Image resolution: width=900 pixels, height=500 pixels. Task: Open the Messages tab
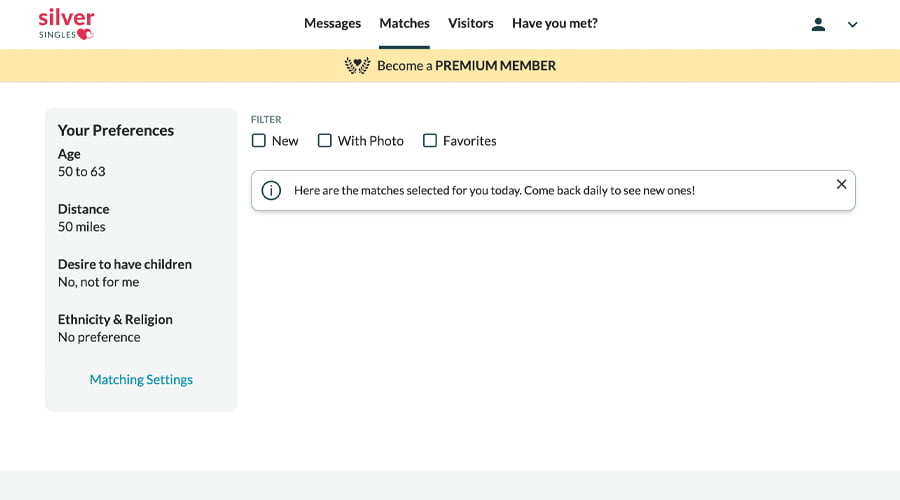click(x=332, y=24)
